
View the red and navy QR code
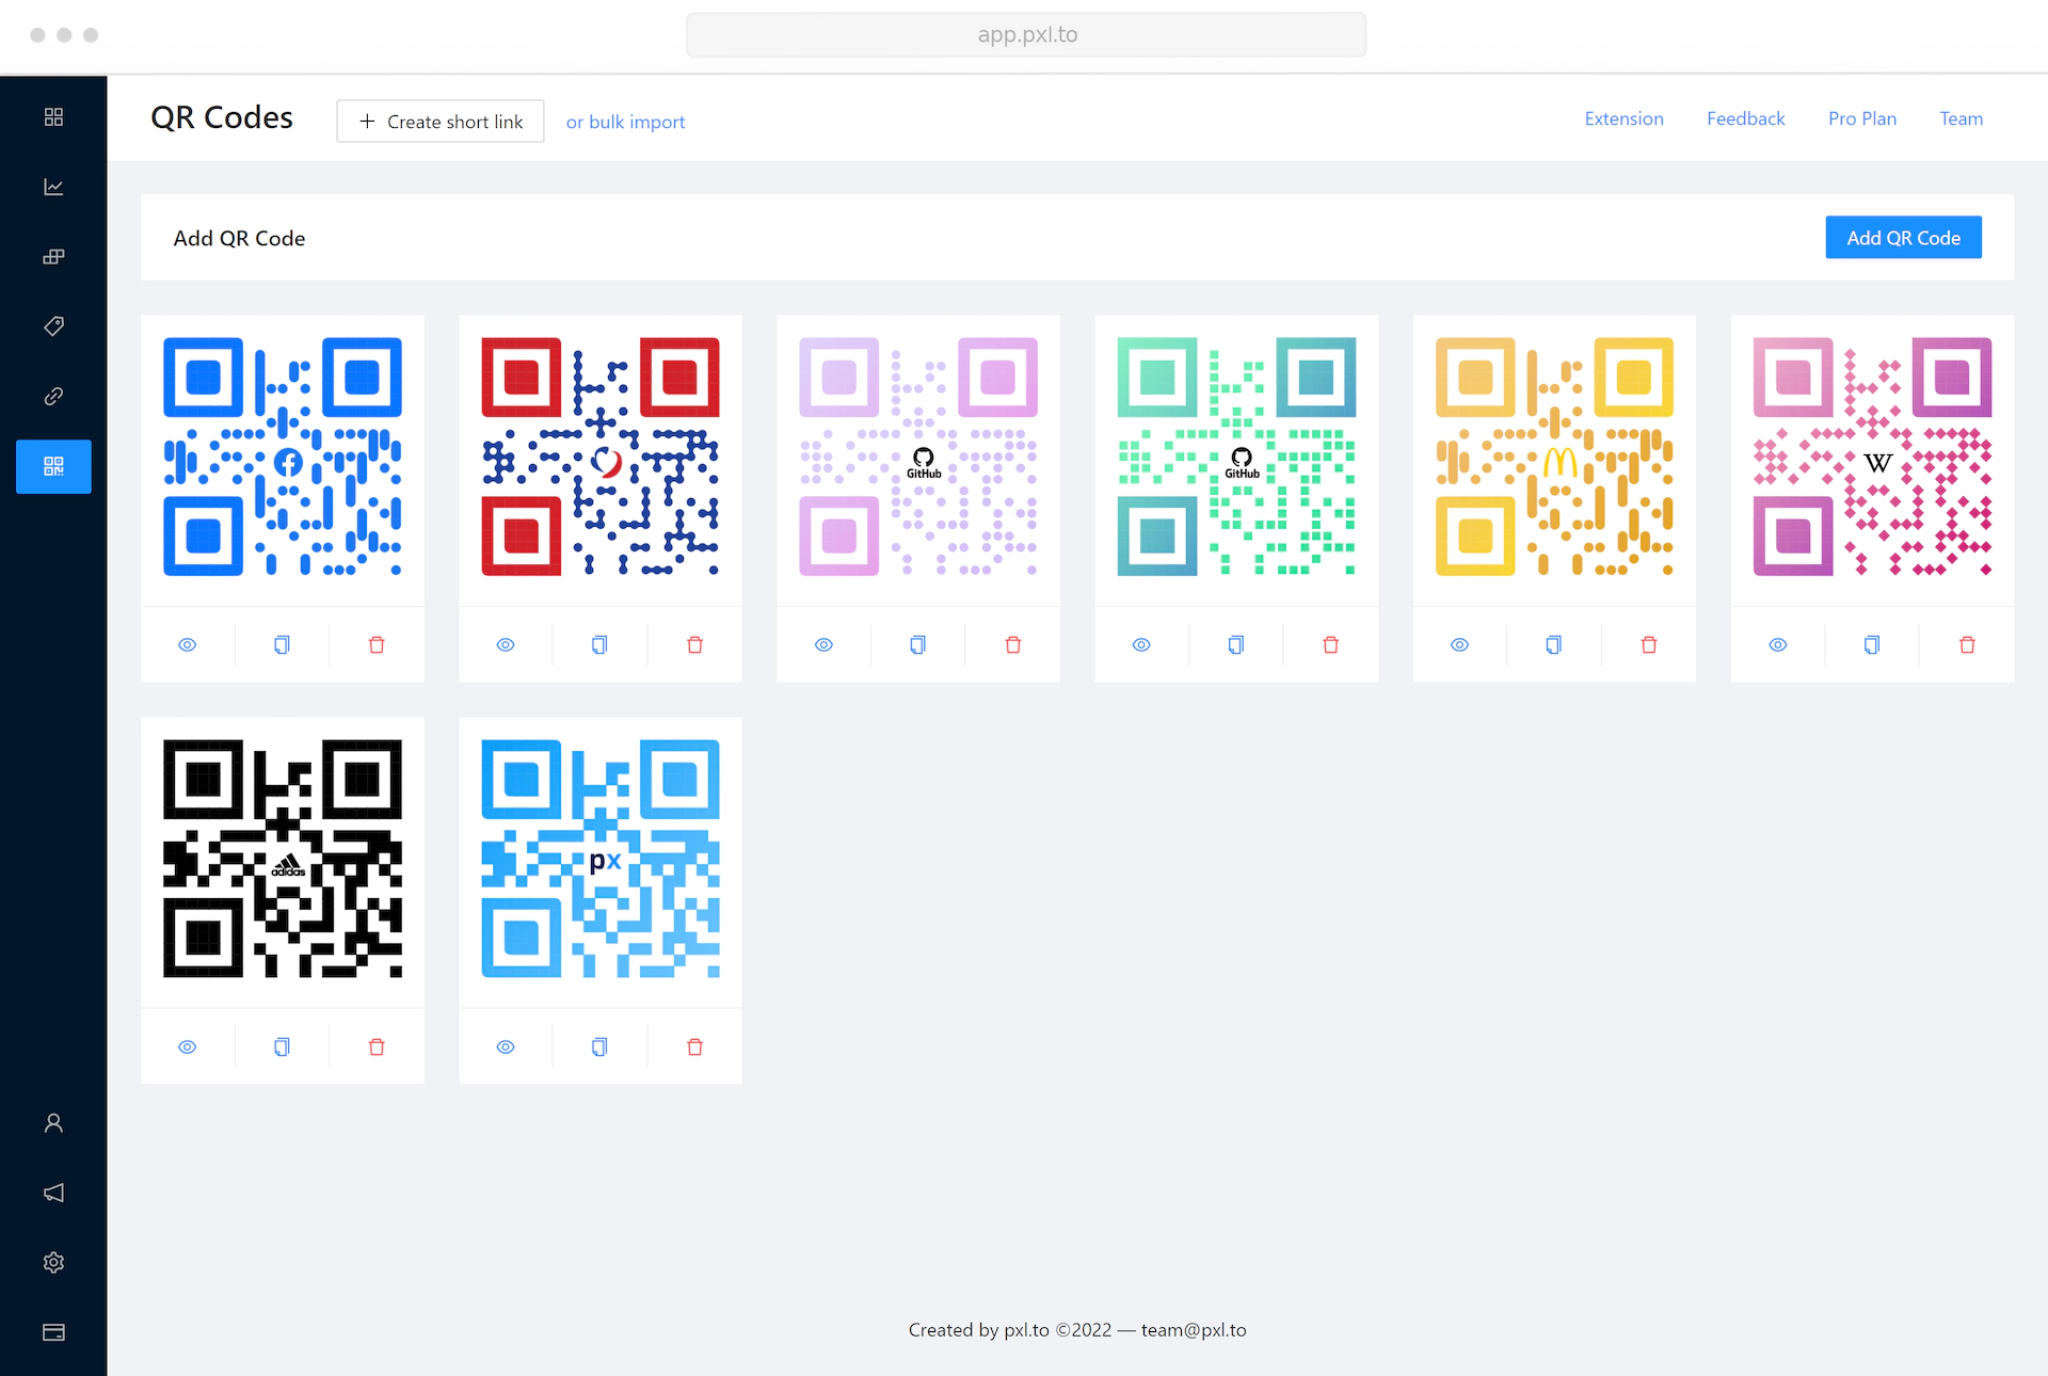(x=506, y=645)
